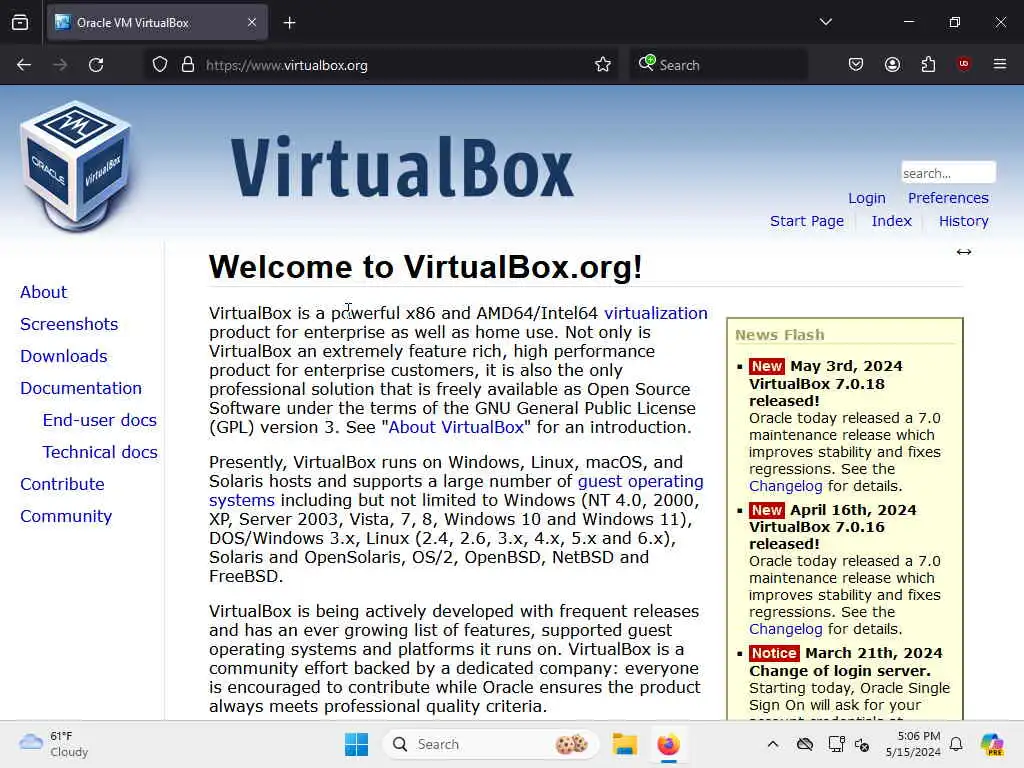This screenshot has height=768, width=1024.
Task: Open the Pocket save icon
Action: [x=856, y=64]
